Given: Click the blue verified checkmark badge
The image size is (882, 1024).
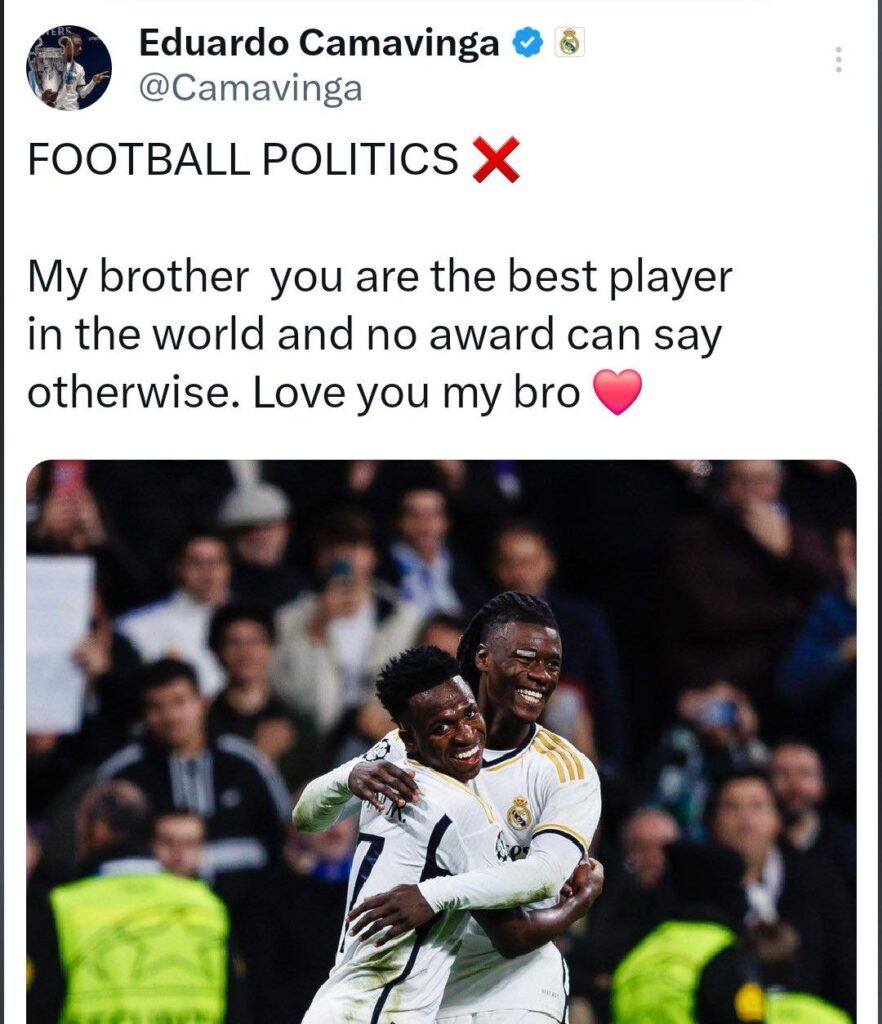Looking at the screenshot, I should (528, 43).
